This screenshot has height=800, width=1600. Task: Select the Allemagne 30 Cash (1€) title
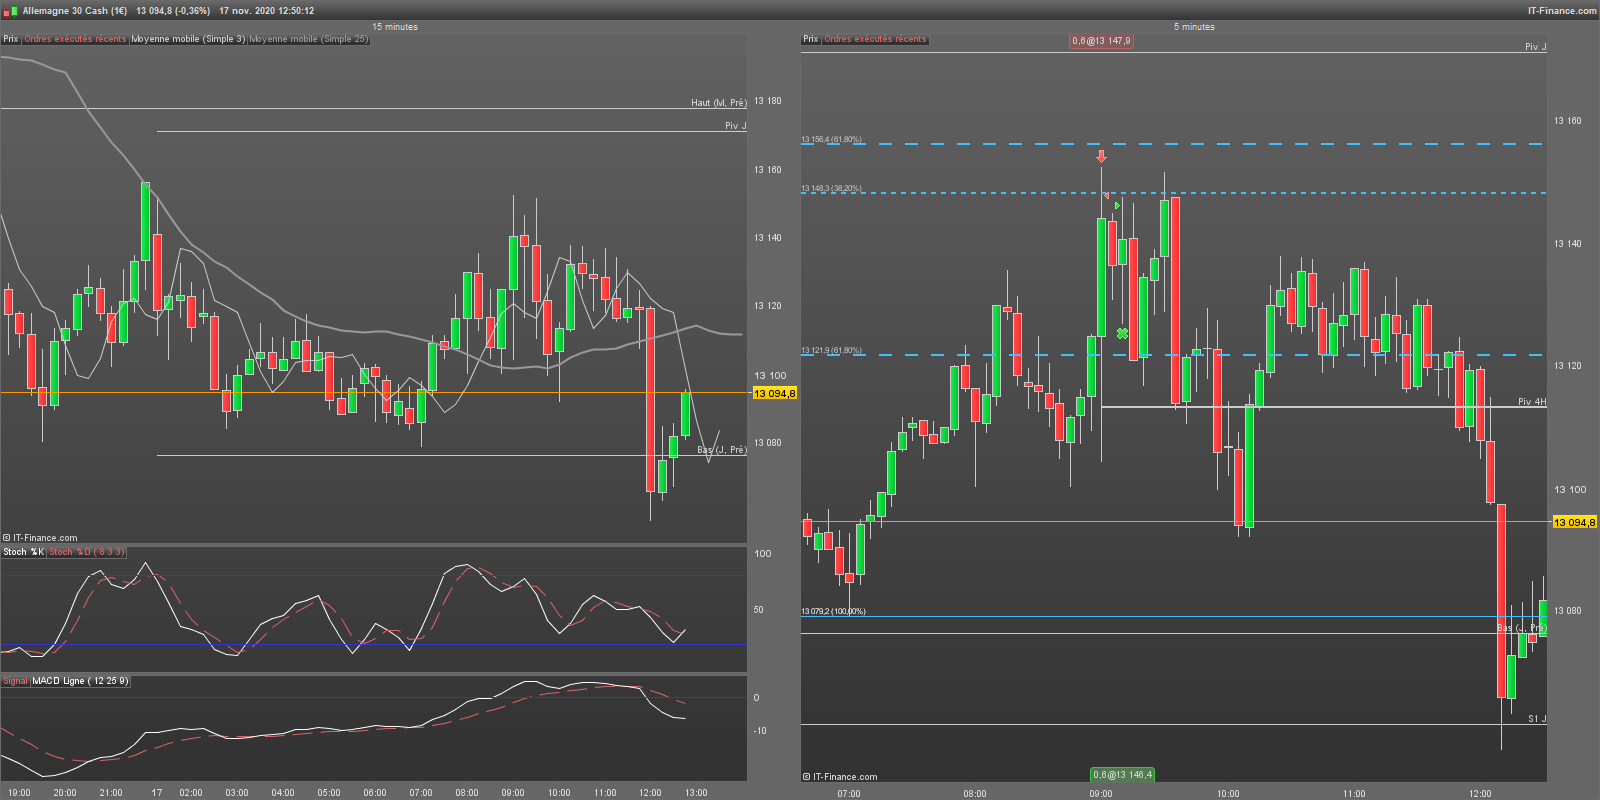click(75, 11)
